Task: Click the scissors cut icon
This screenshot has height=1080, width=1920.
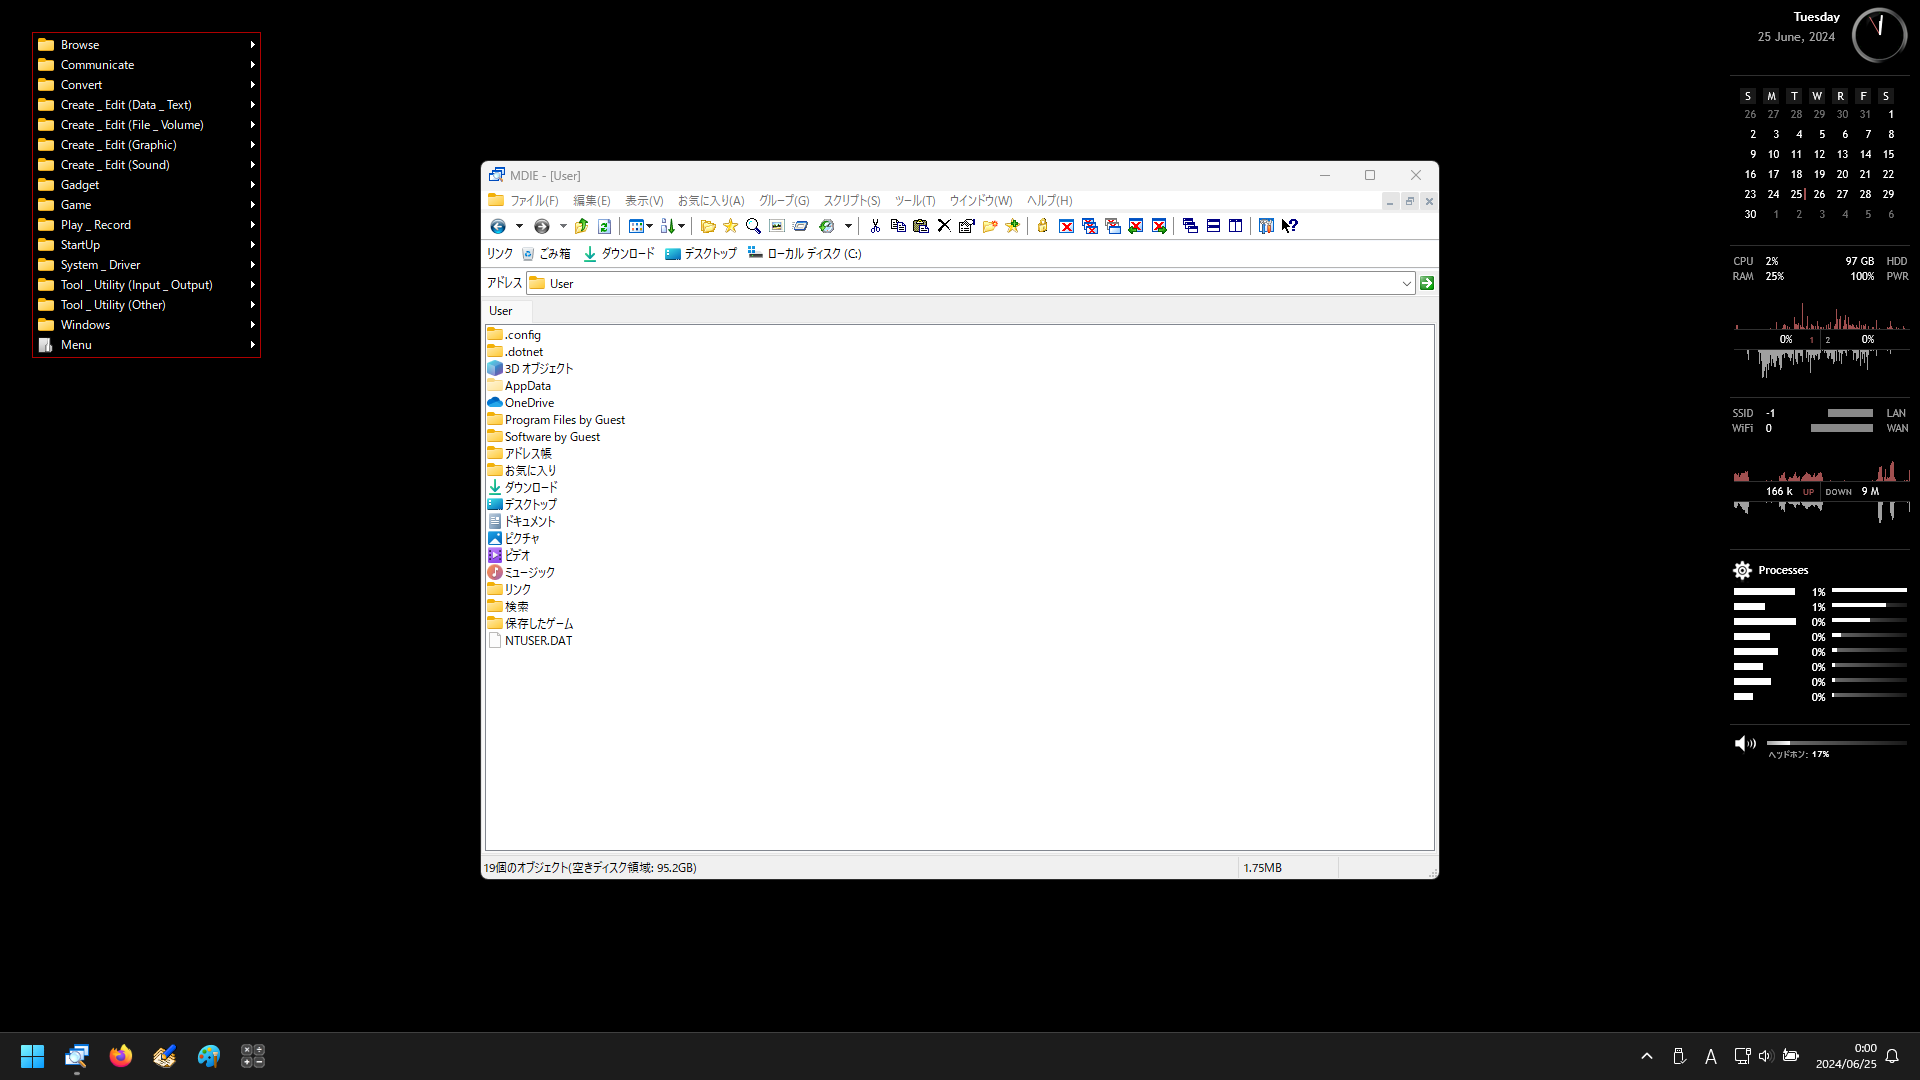Action: 875,226
